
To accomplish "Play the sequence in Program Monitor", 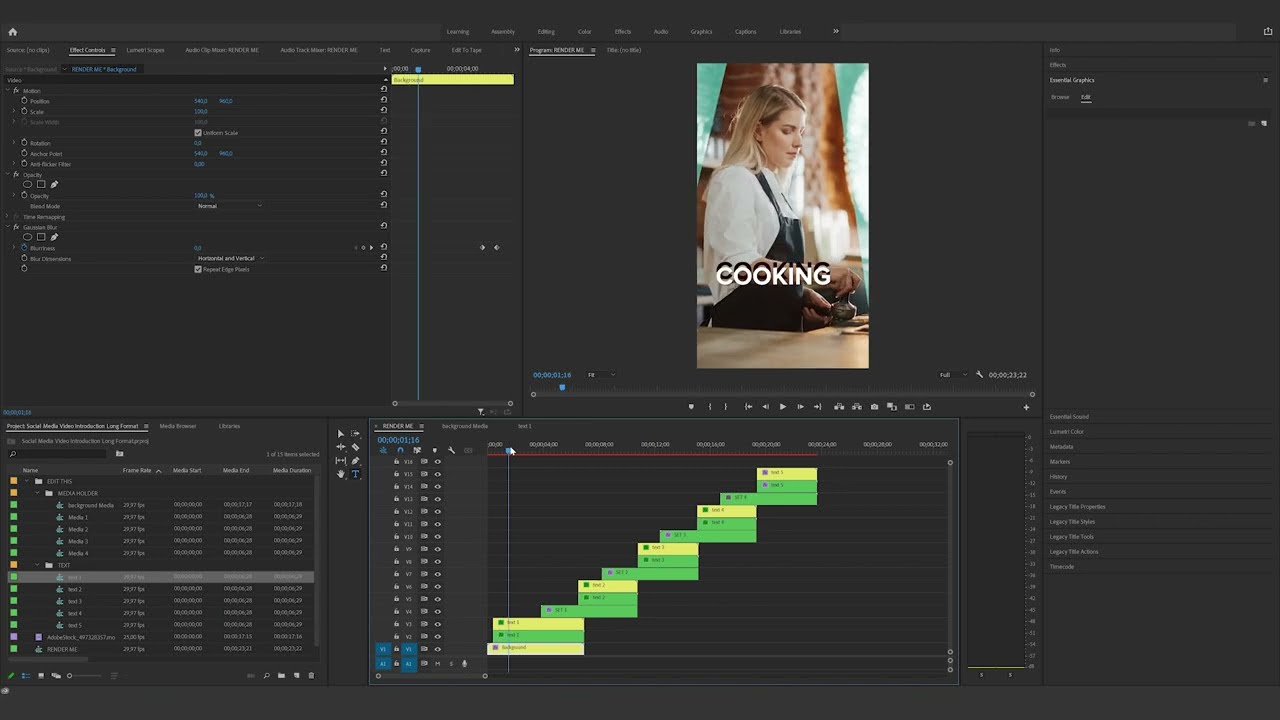I will point(782,407).
